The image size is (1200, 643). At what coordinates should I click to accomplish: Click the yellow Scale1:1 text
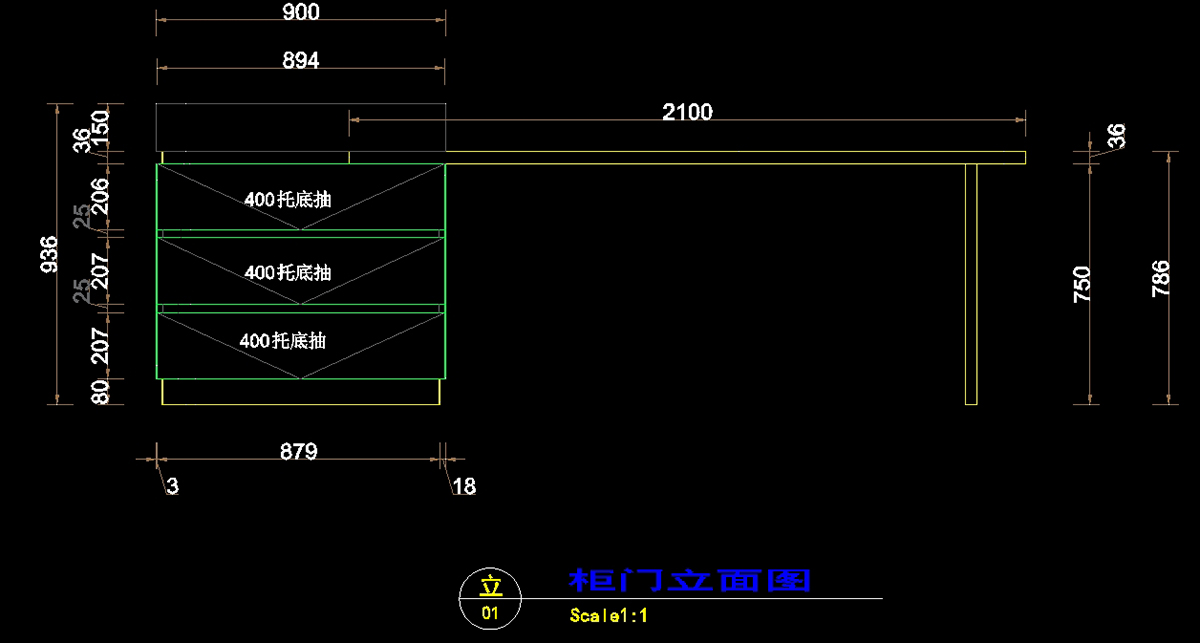coord(609,615)
